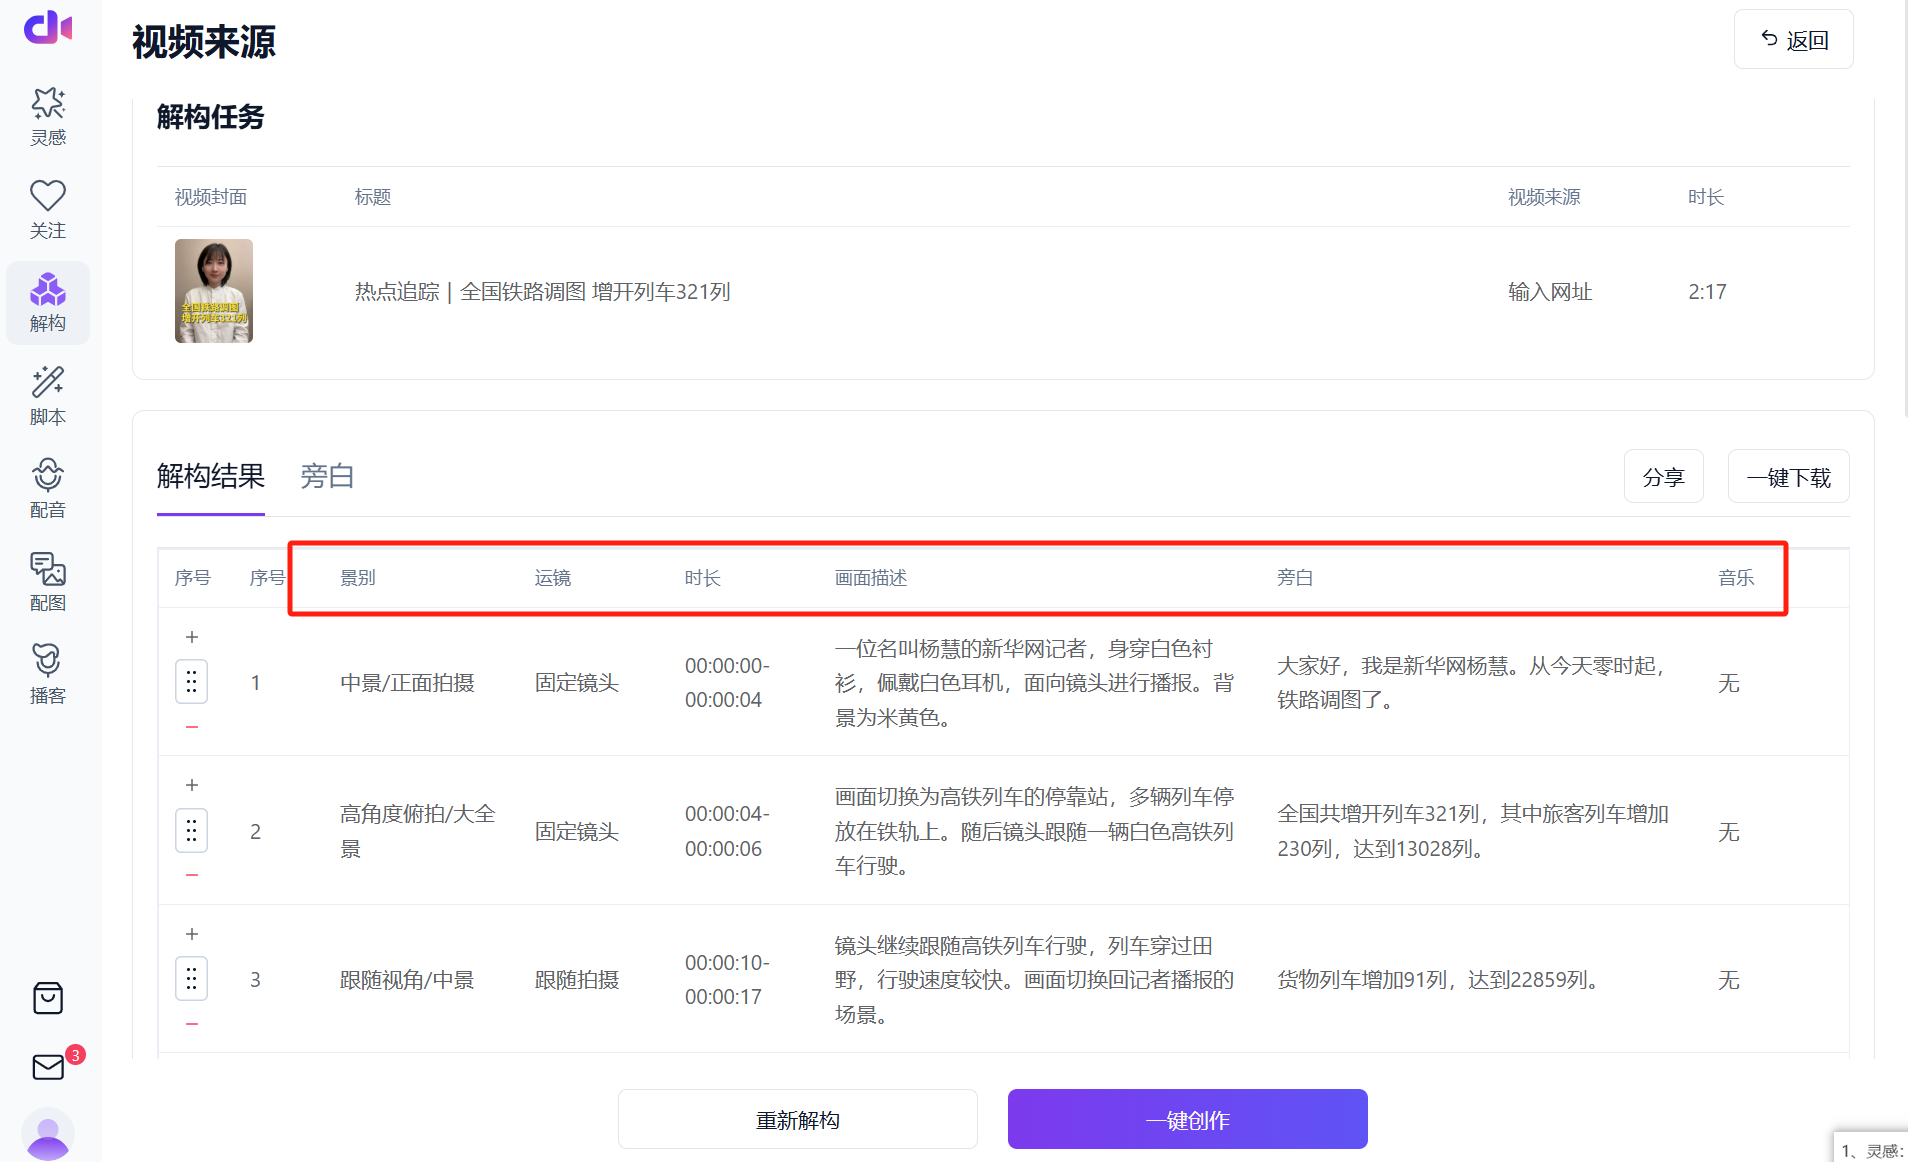Screen dimensions: 1908x1162
Task: Open the 配音 dubbing feature
Action: tap(47, 487)
